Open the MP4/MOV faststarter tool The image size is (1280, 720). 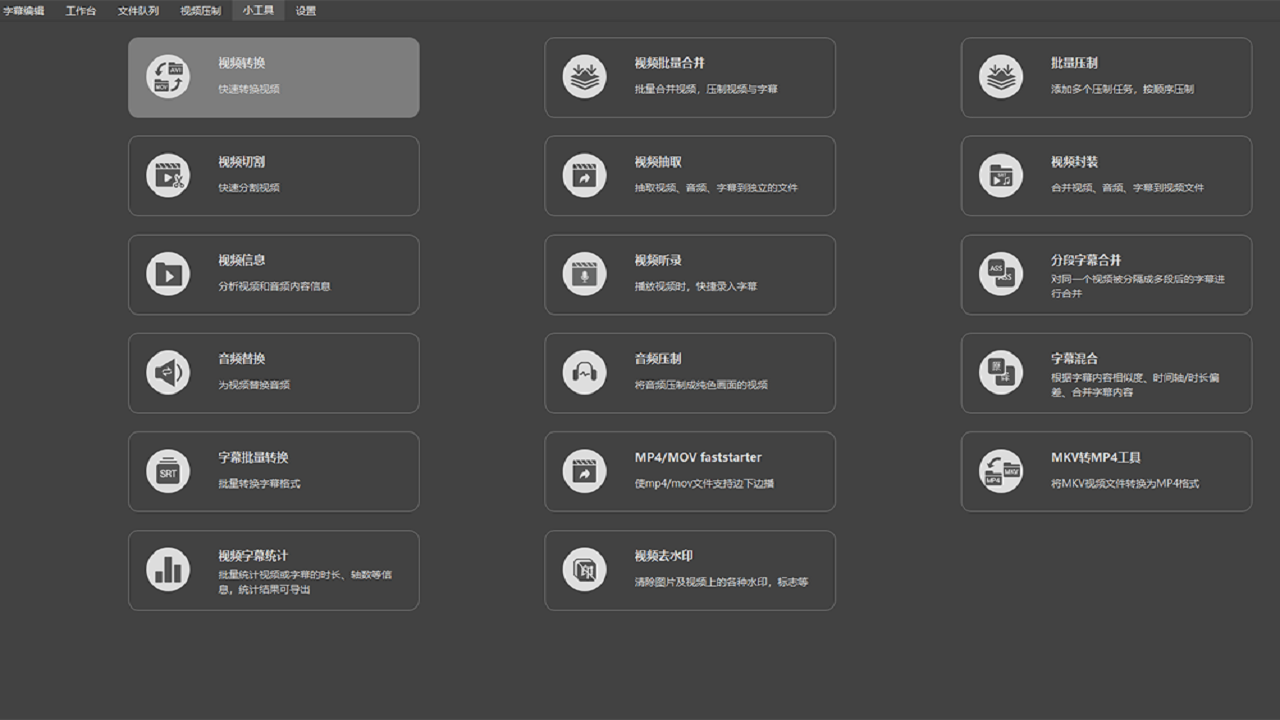(690, 472)
